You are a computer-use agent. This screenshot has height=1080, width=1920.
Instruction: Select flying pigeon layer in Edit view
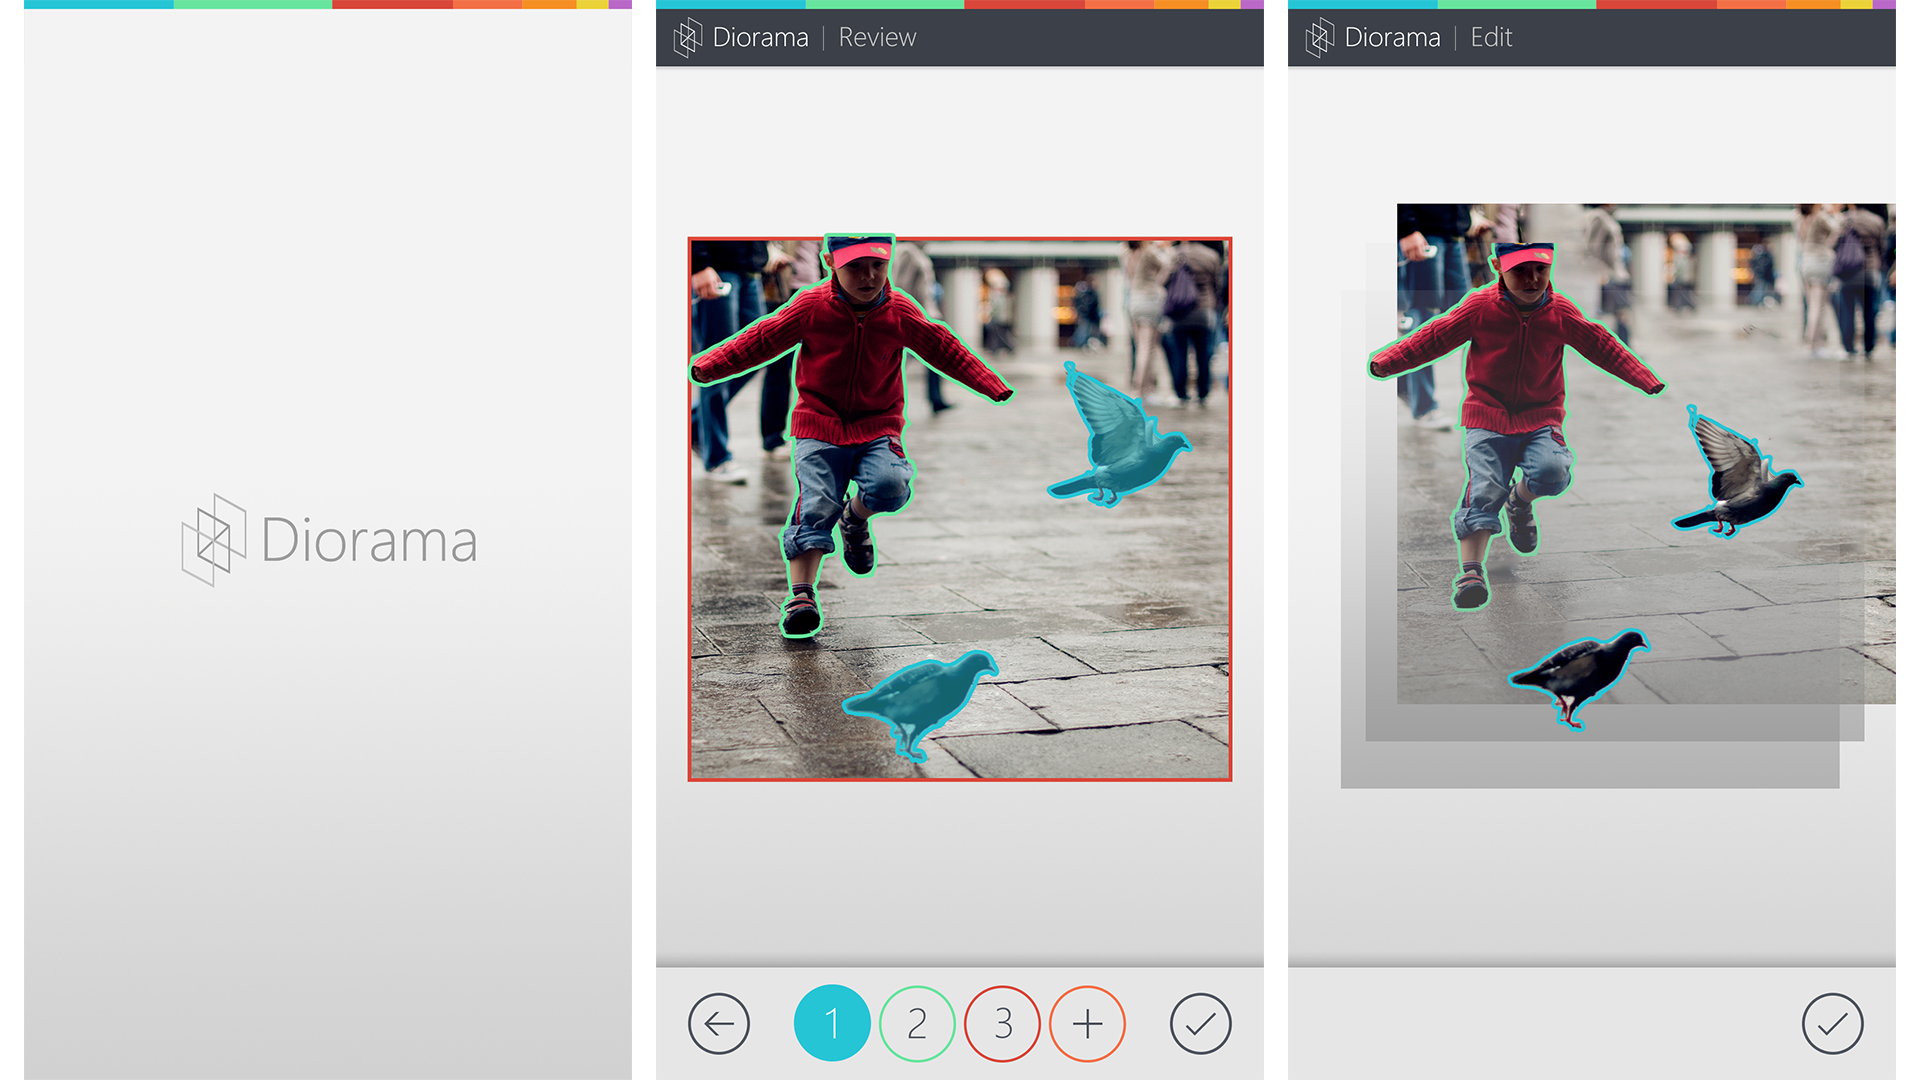tap(1740, 480)
